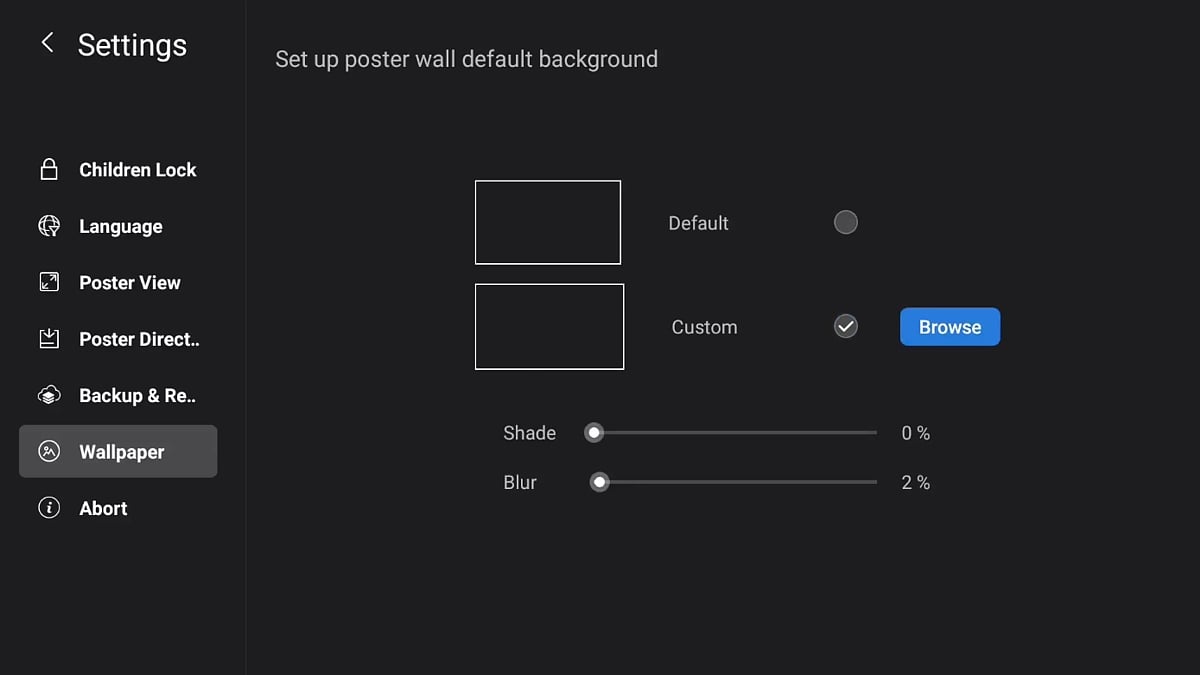Click the Shade slider handle
Screen dimensions: 1200x675
(595, 433)
